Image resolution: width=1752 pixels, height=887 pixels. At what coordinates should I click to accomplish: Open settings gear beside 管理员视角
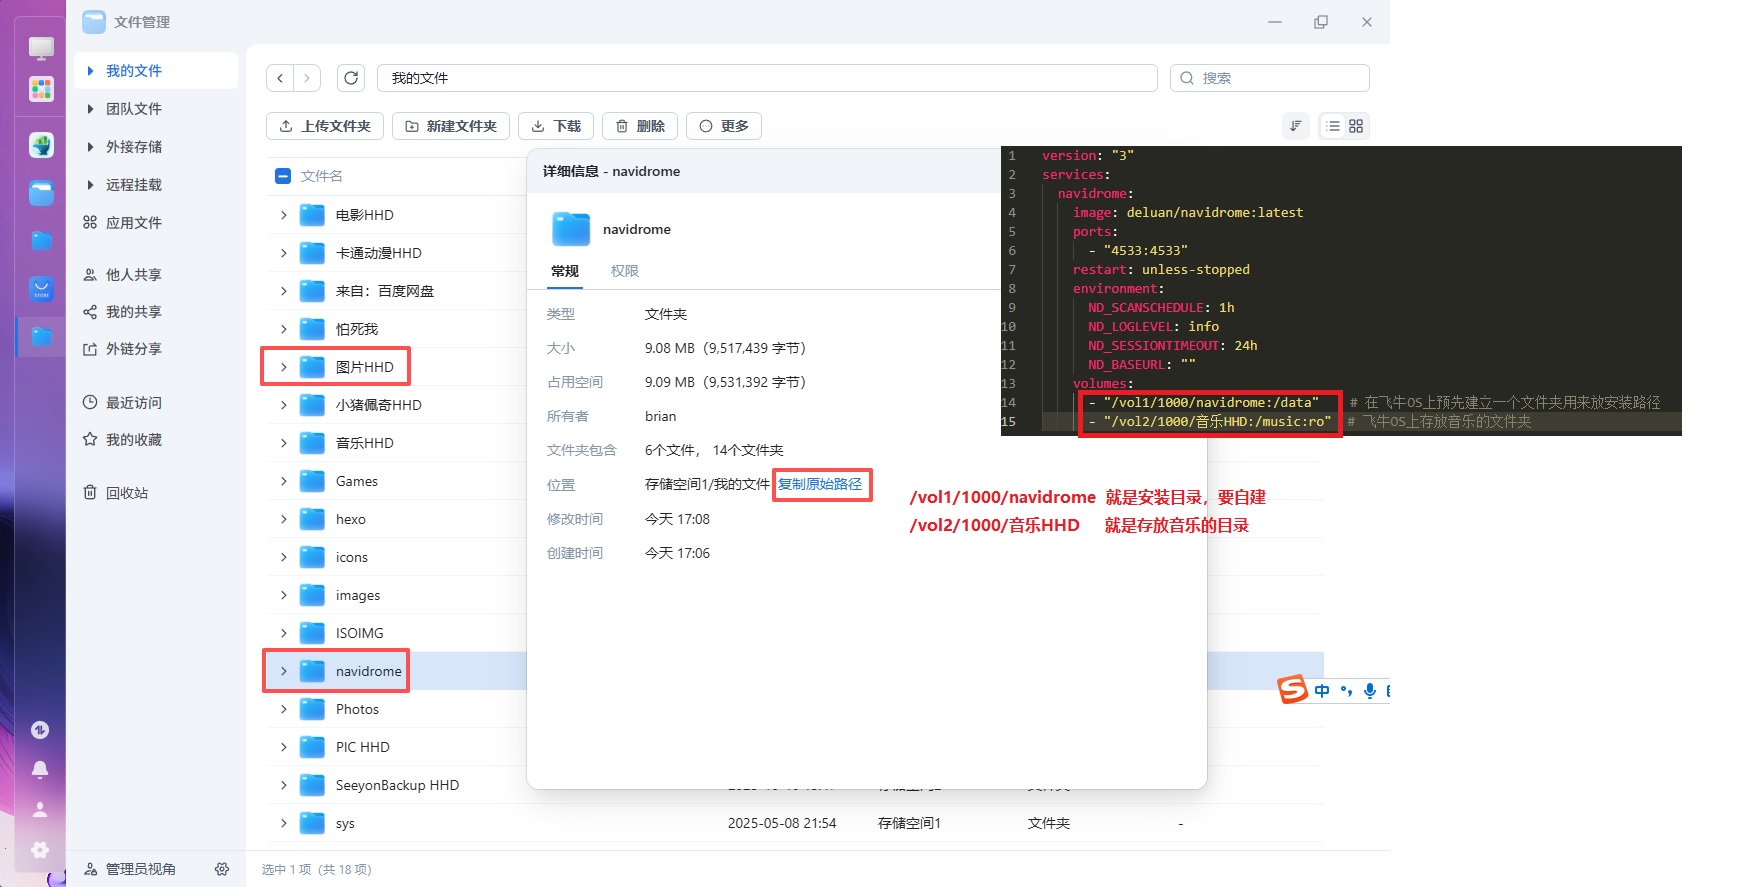(x=222, y=869)
